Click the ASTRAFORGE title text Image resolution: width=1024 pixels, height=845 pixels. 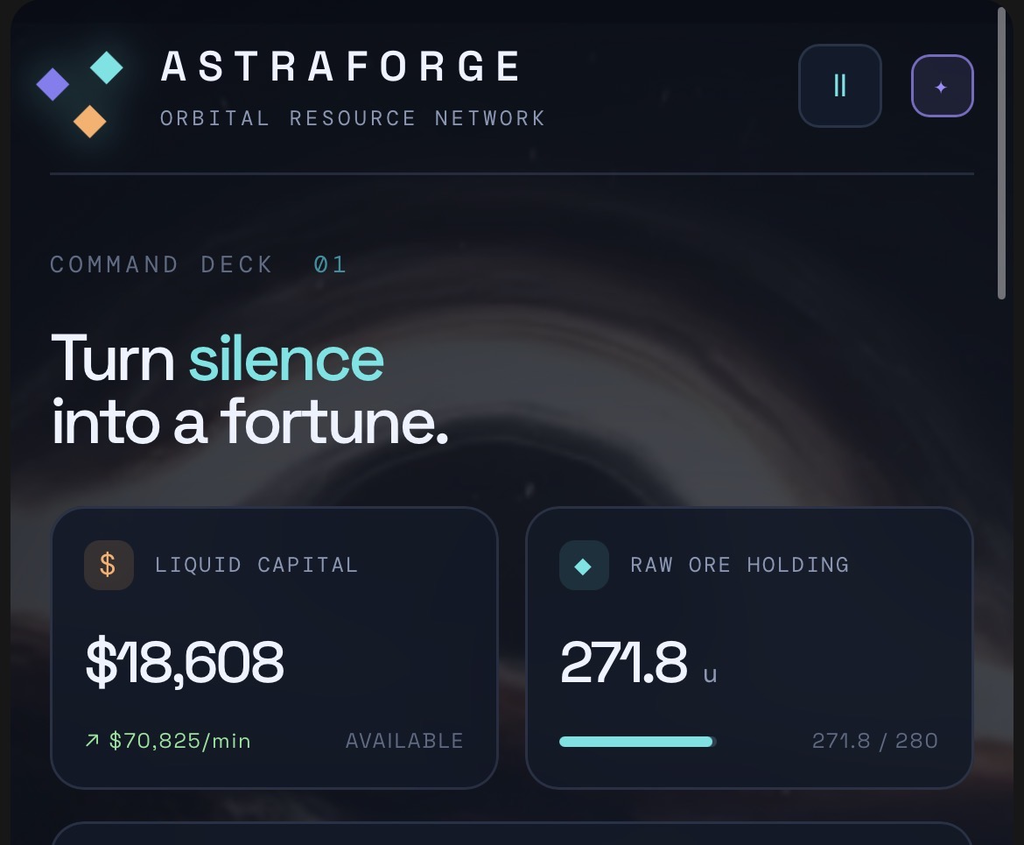click(x=341, y=67)
